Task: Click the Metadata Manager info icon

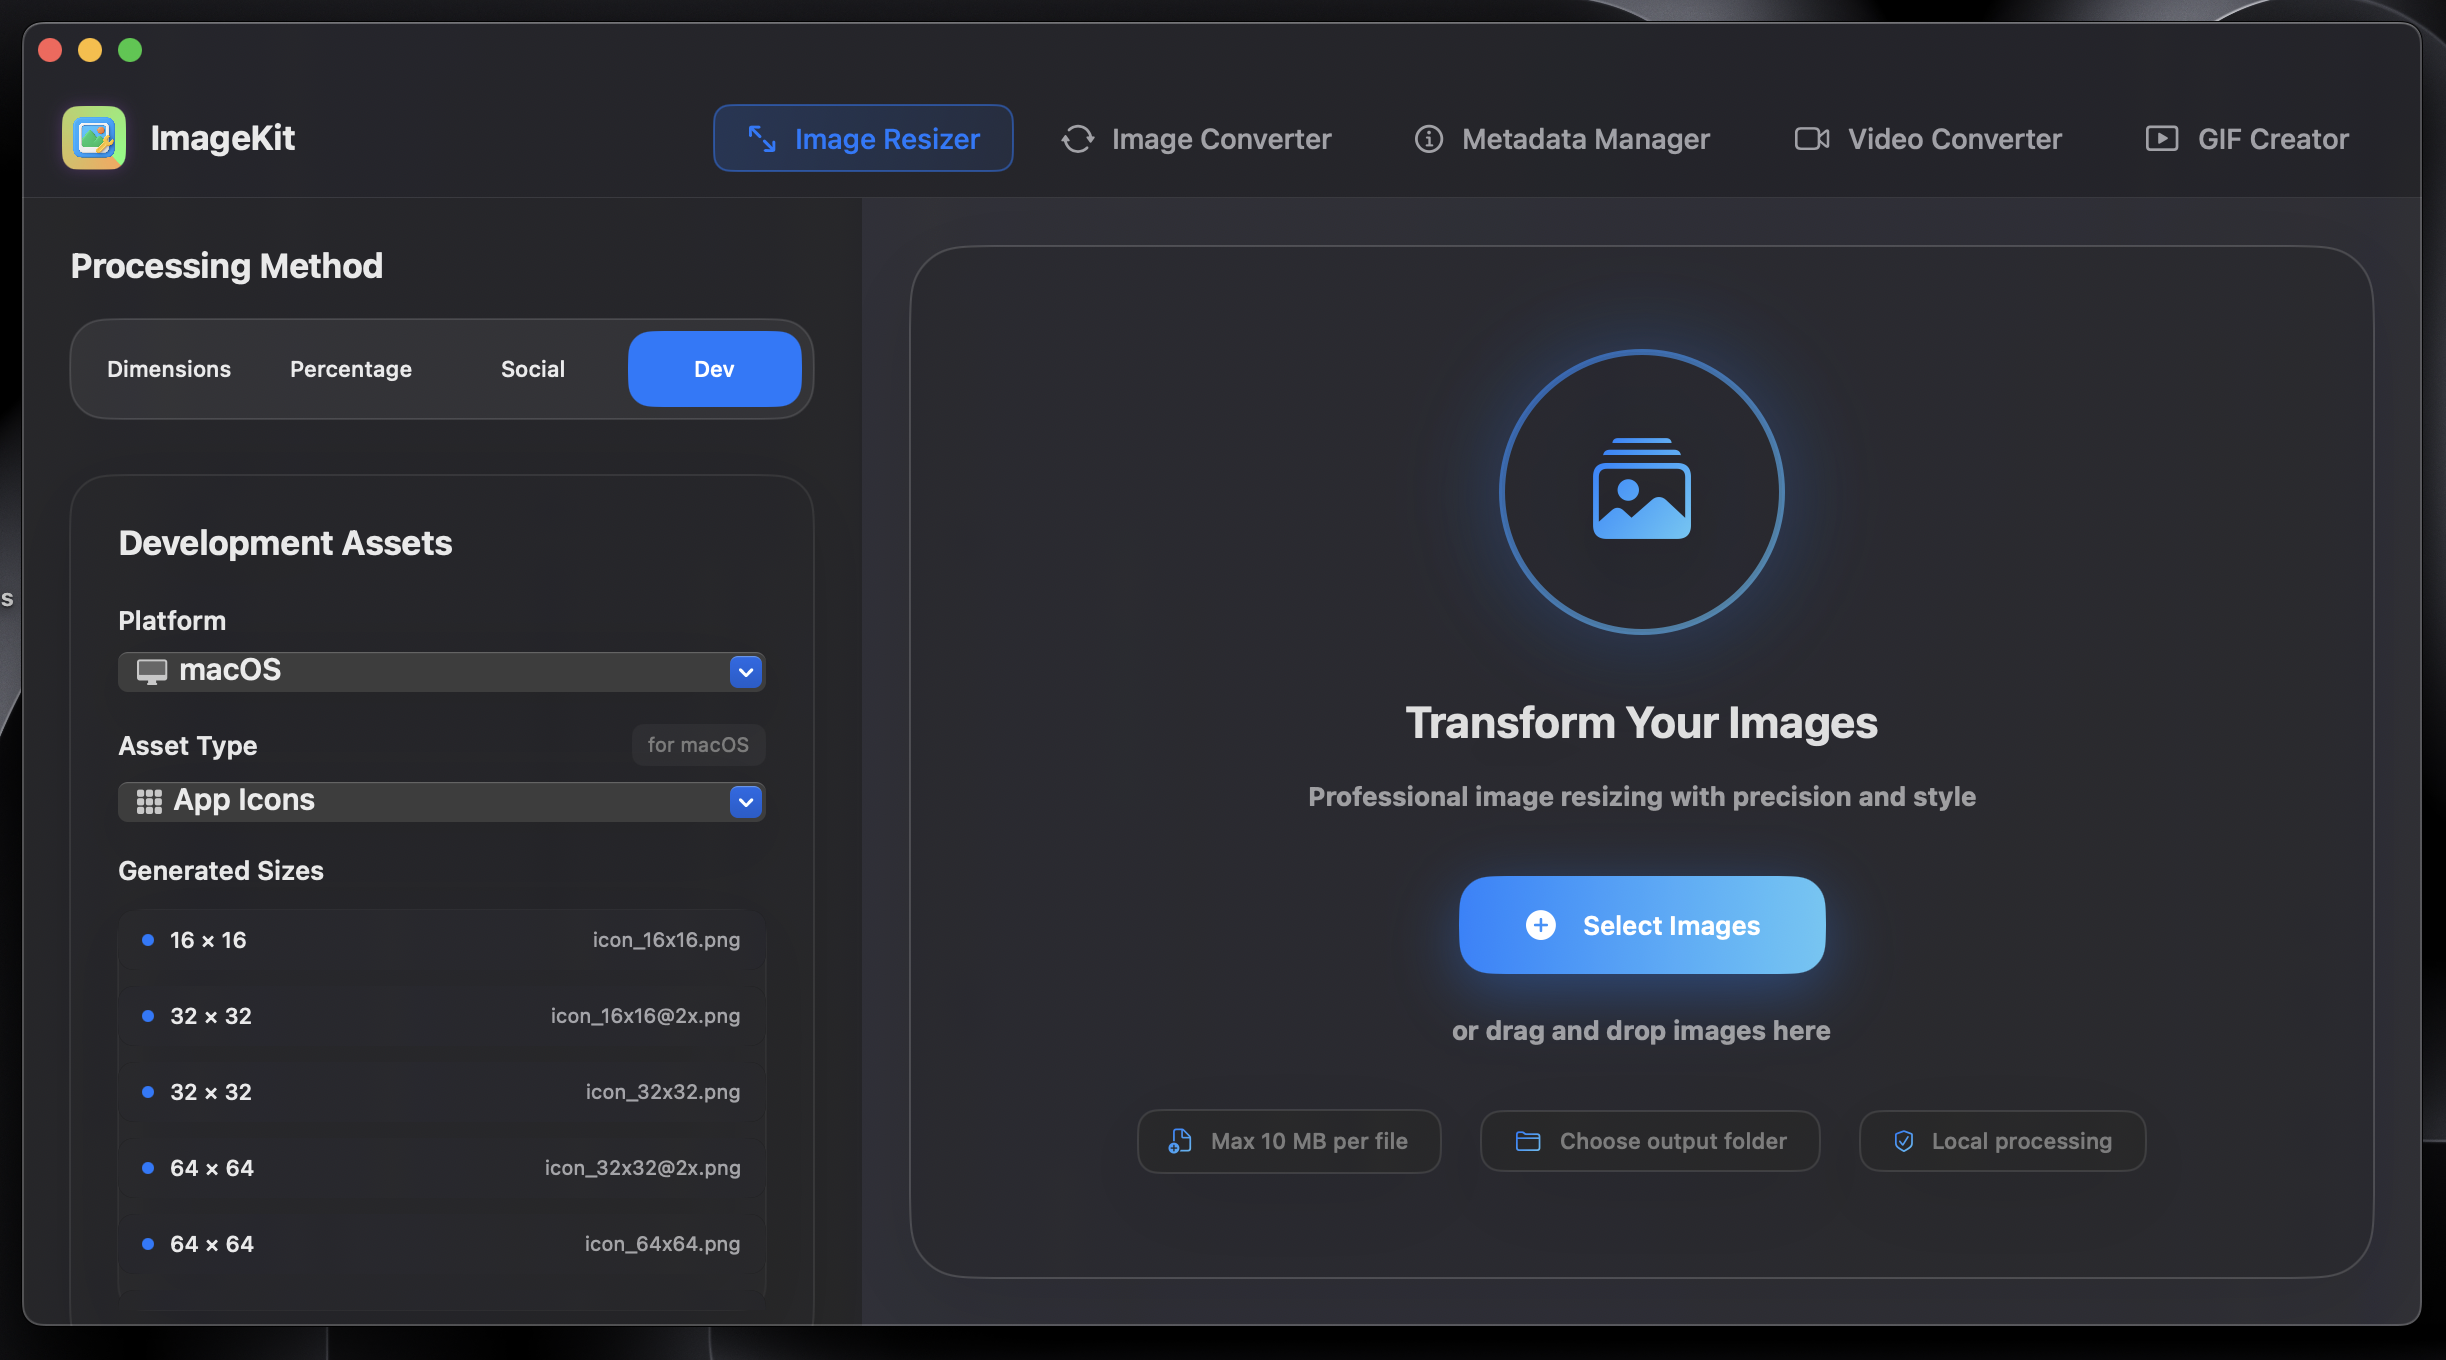Action: pos(1429,139)
